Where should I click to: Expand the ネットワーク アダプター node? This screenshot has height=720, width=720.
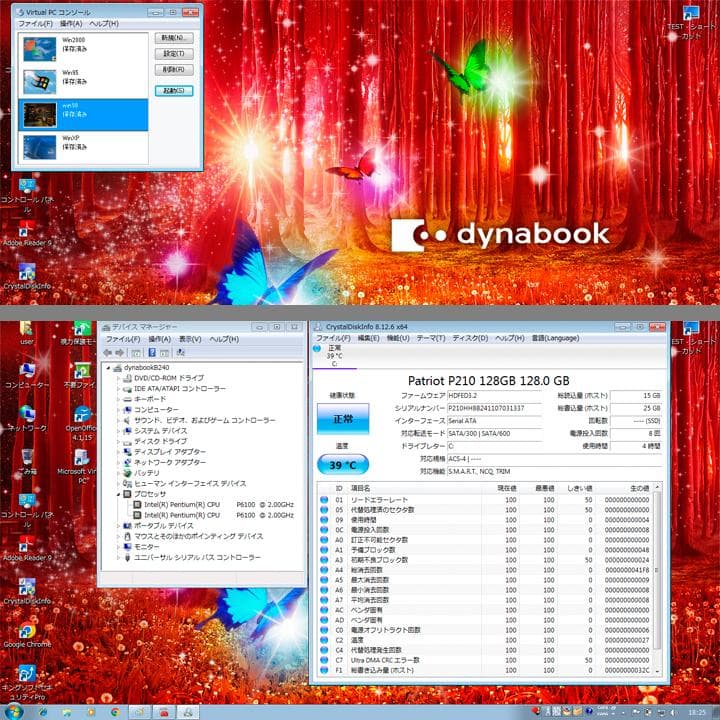pyautogui.click(x=118, y=463)
